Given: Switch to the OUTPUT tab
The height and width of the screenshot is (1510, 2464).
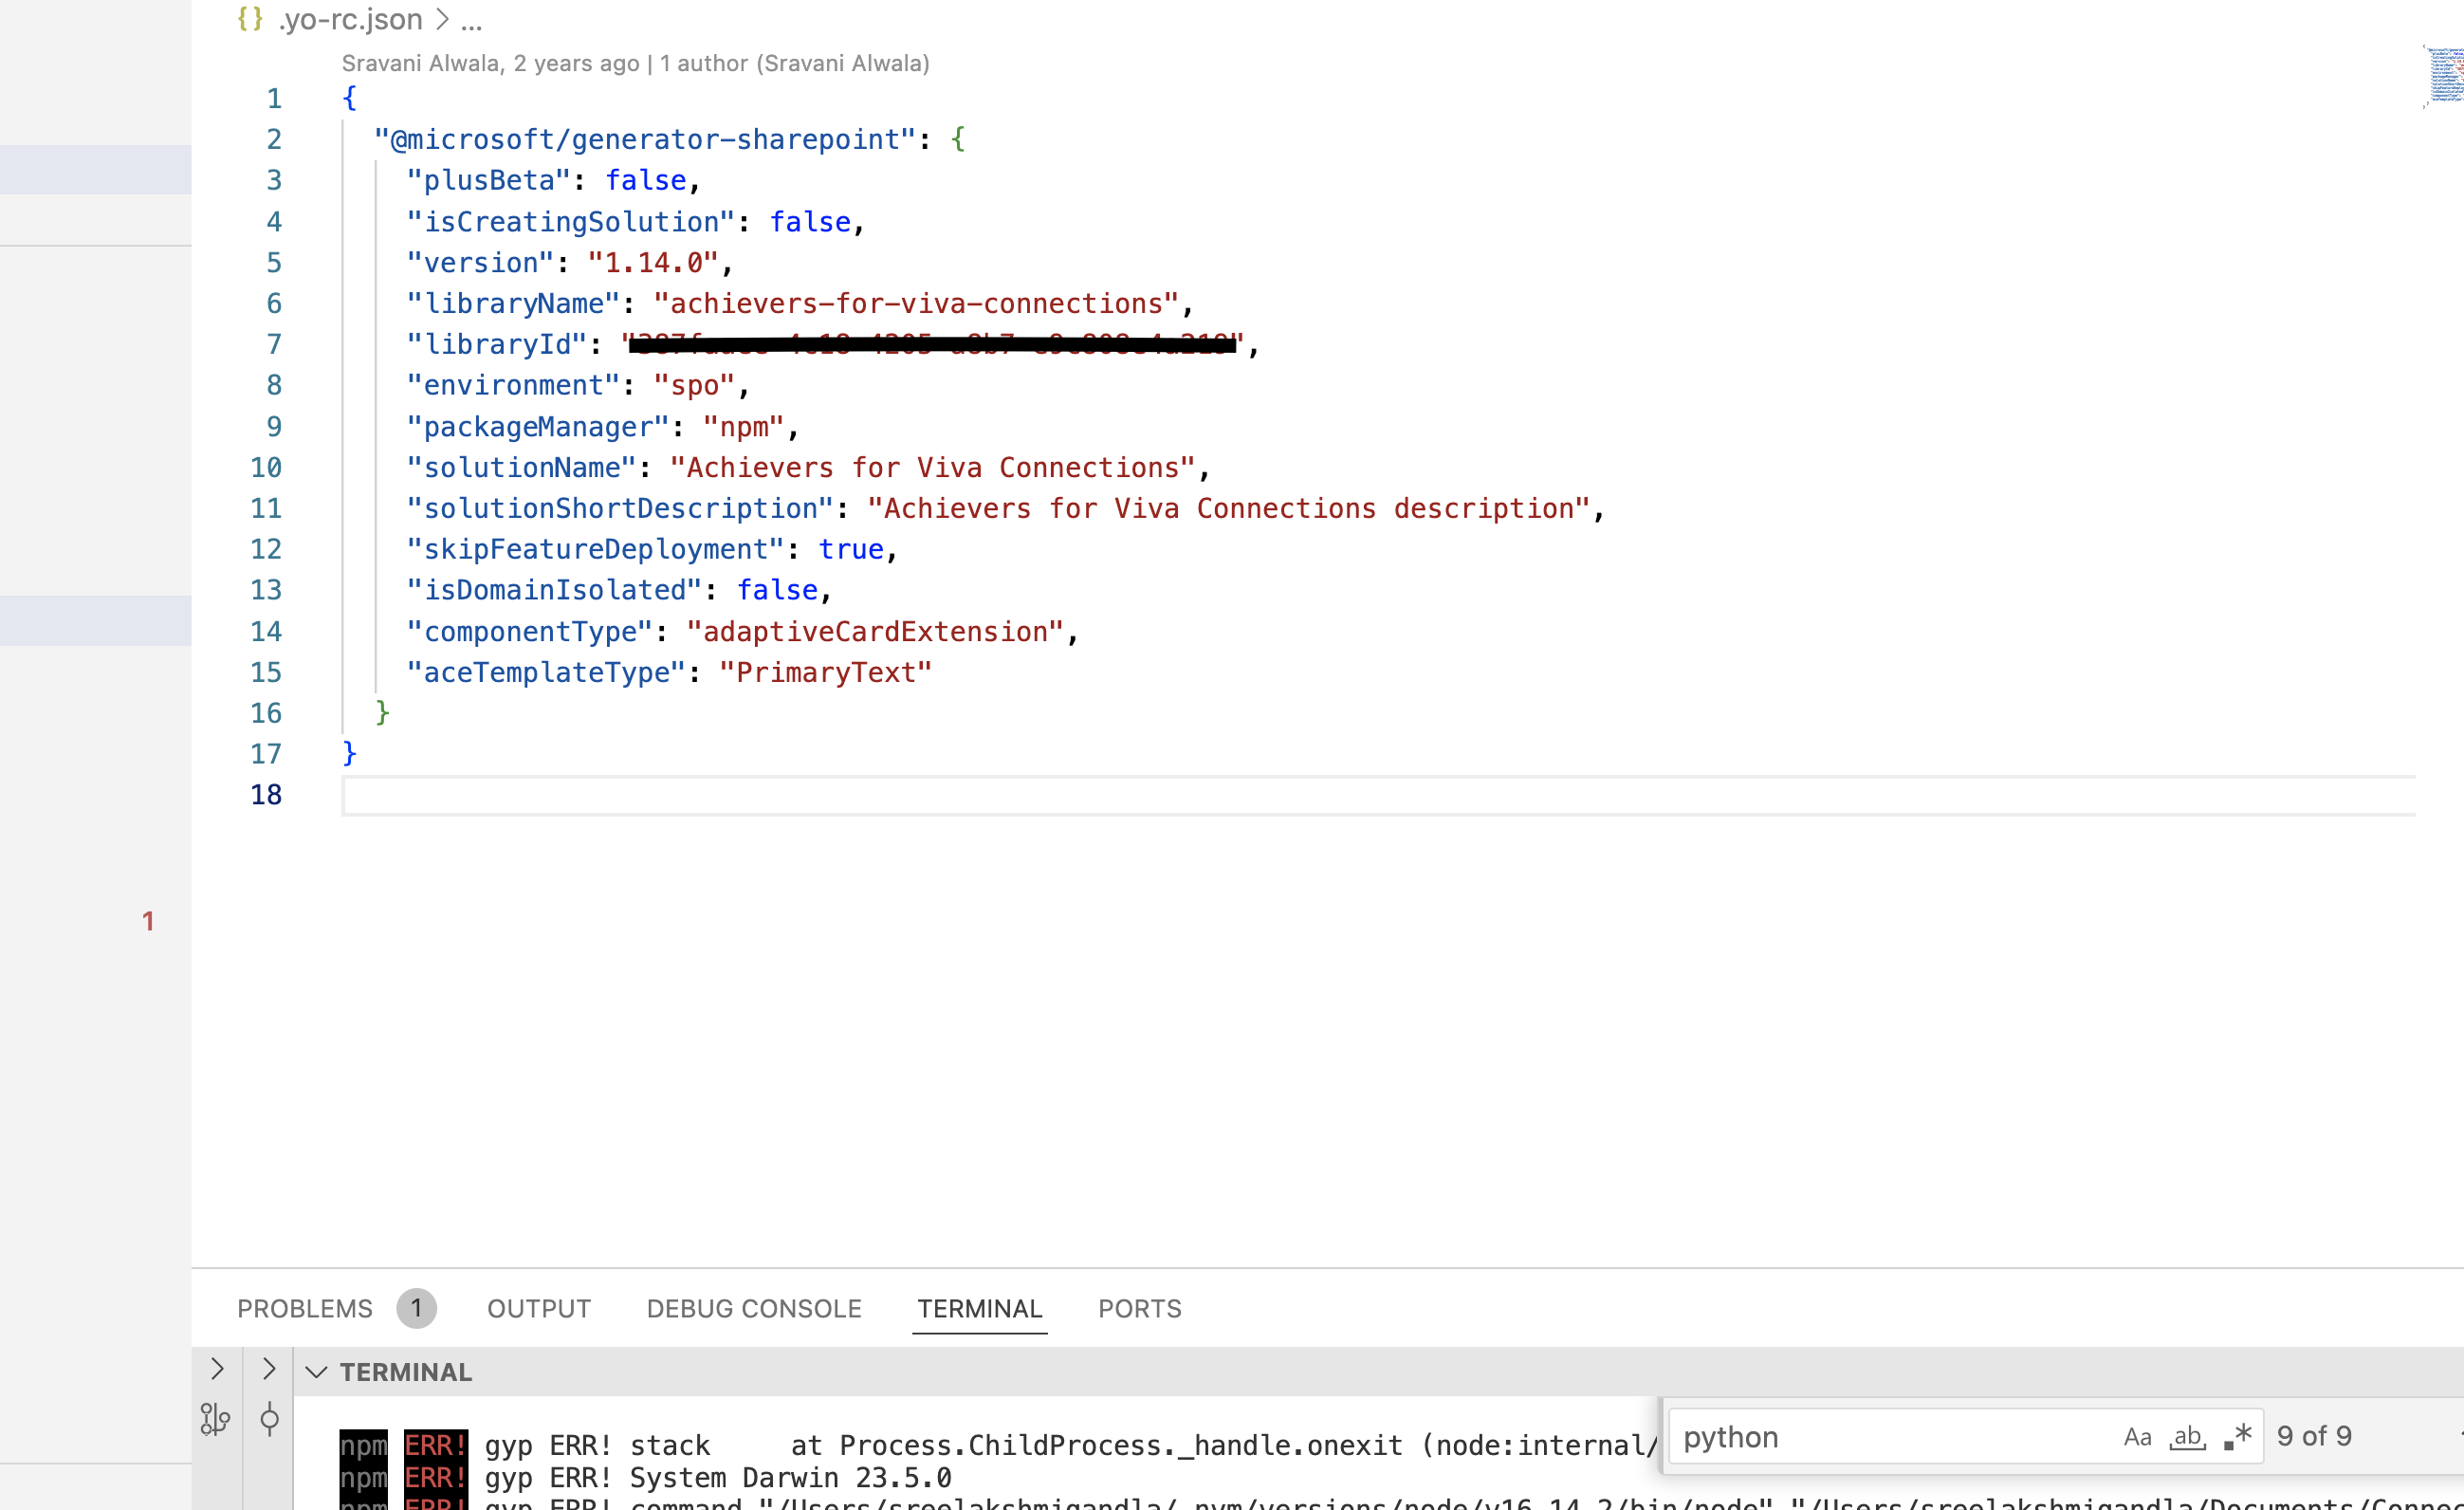Looking at the screenshot, I should point(539,1308).
